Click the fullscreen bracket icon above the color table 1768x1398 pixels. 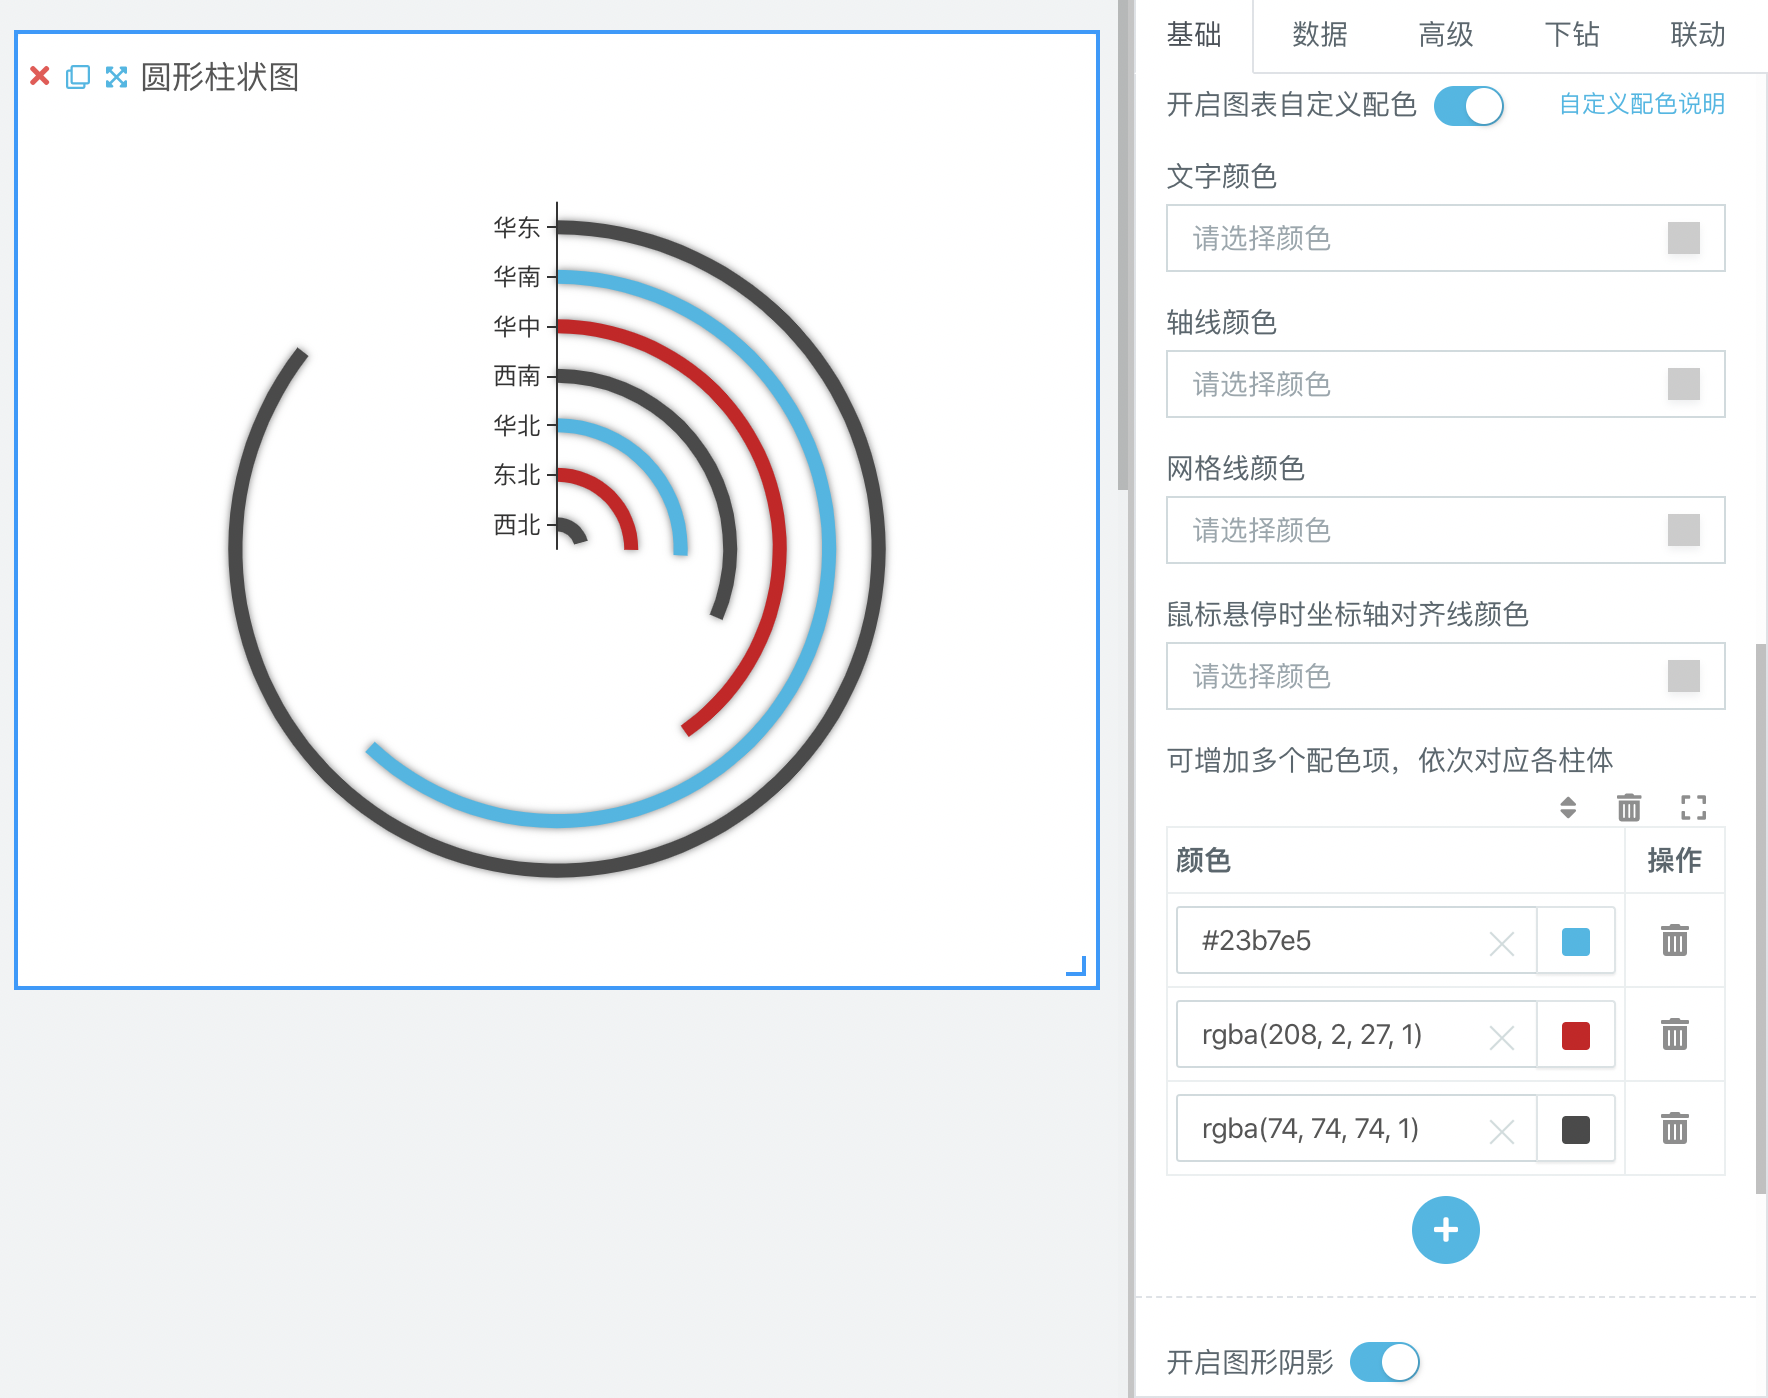click(x=1693, y=807)
